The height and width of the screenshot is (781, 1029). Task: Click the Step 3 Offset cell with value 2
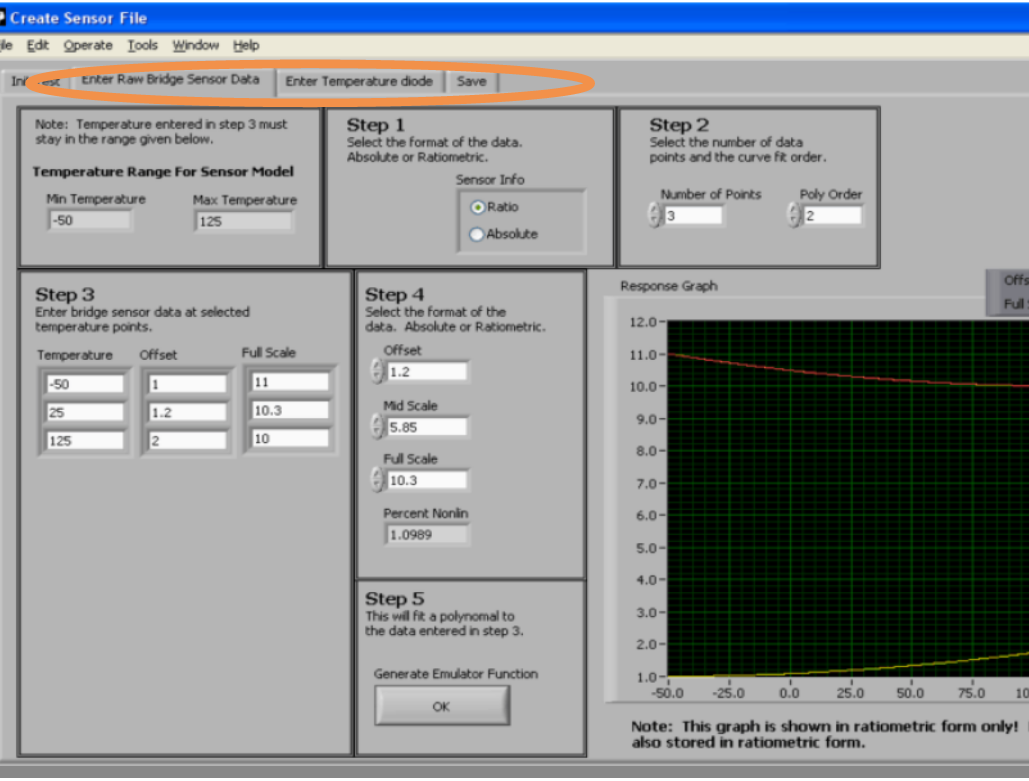(x=187, y=440)
